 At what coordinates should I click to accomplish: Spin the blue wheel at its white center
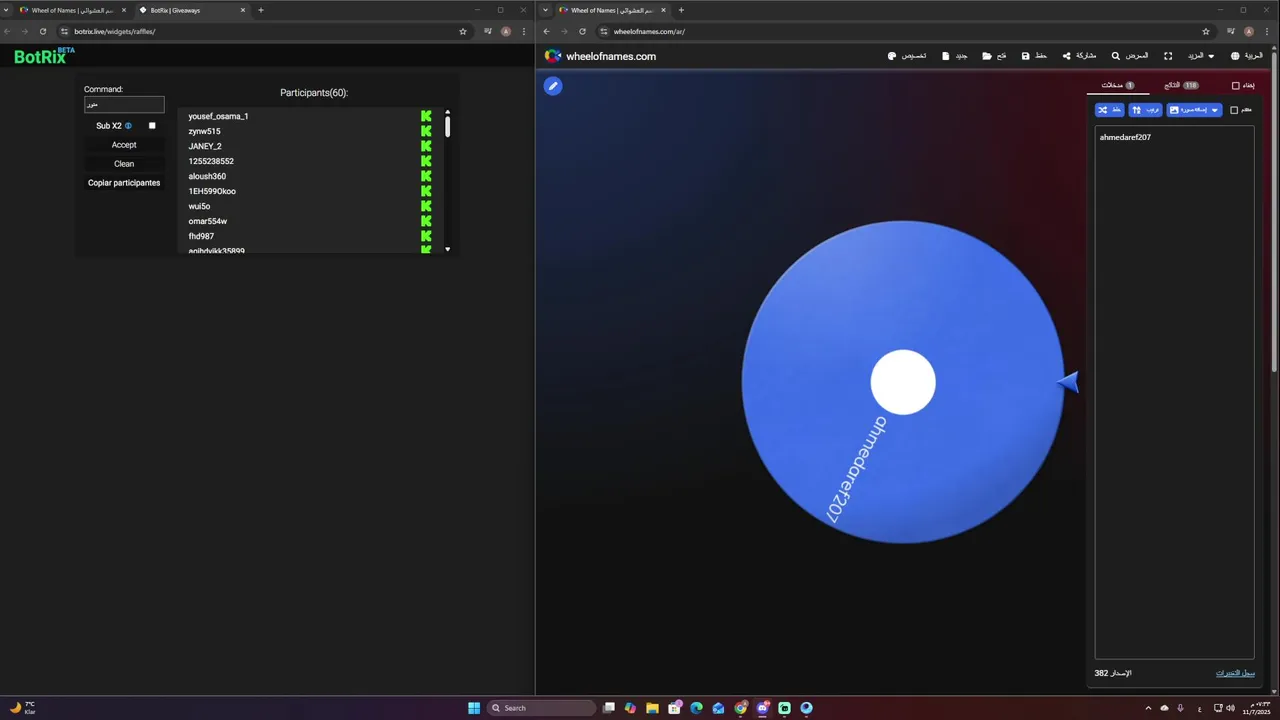click(903, 382)
